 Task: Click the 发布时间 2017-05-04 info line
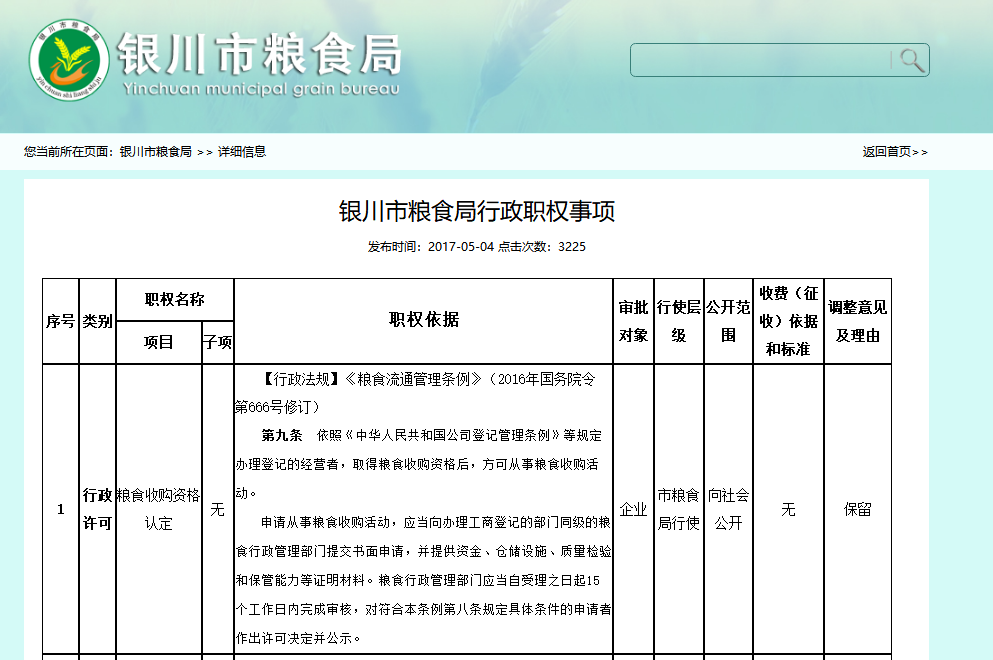tap(476, 246)
